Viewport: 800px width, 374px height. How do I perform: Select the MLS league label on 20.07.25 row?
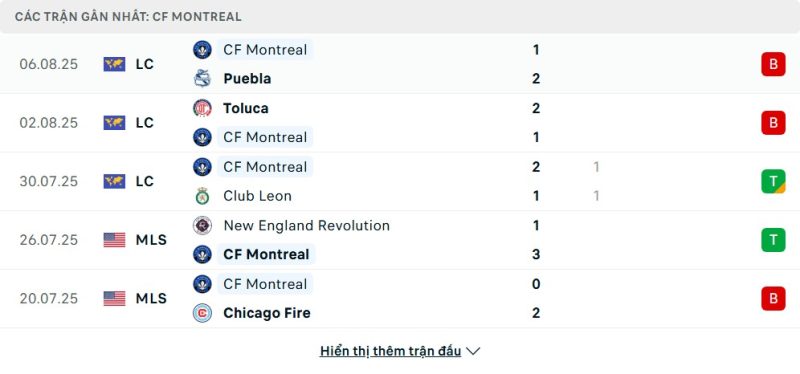151,298
